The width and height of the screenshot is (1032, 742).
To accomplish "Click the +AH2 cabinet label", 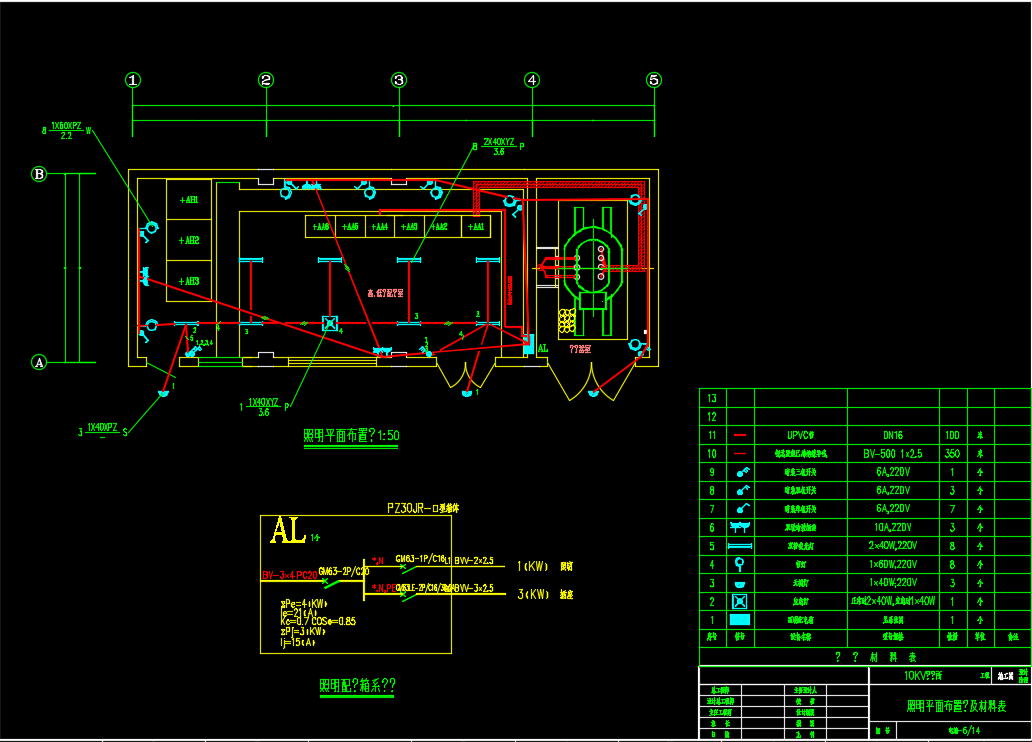I will 189,240.
